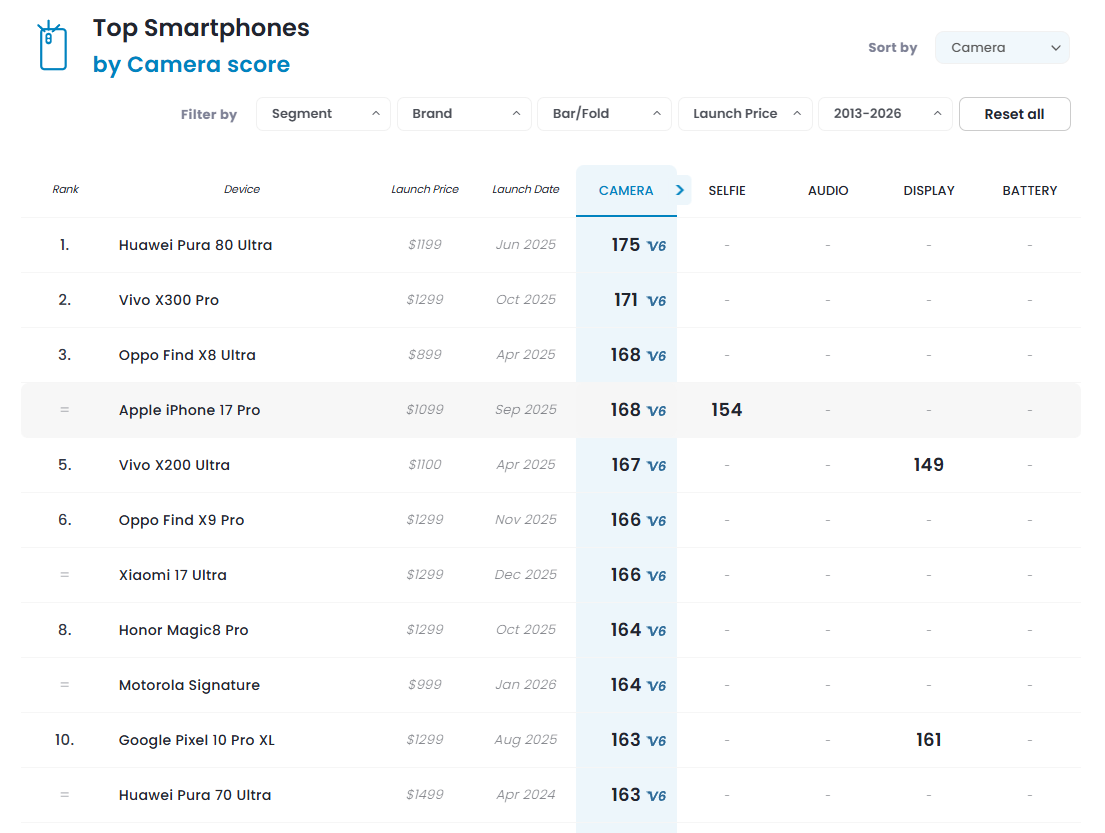Open the Sort by Camera dropdown

[x=1001, y=47]
